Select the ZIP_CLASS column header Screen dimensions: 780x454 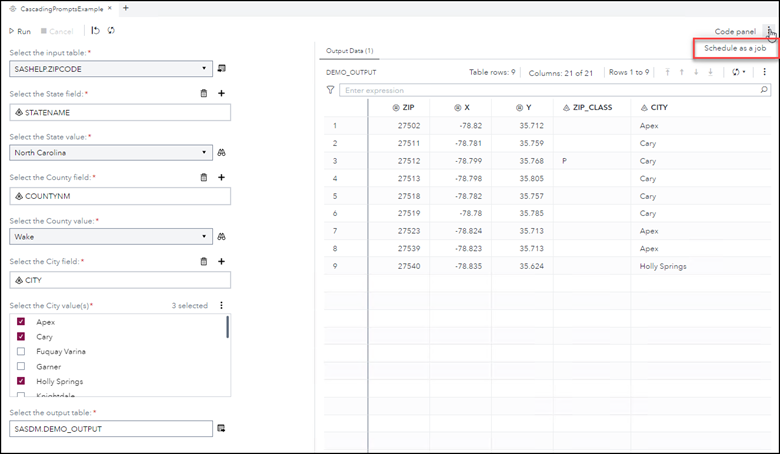(592, 107)
